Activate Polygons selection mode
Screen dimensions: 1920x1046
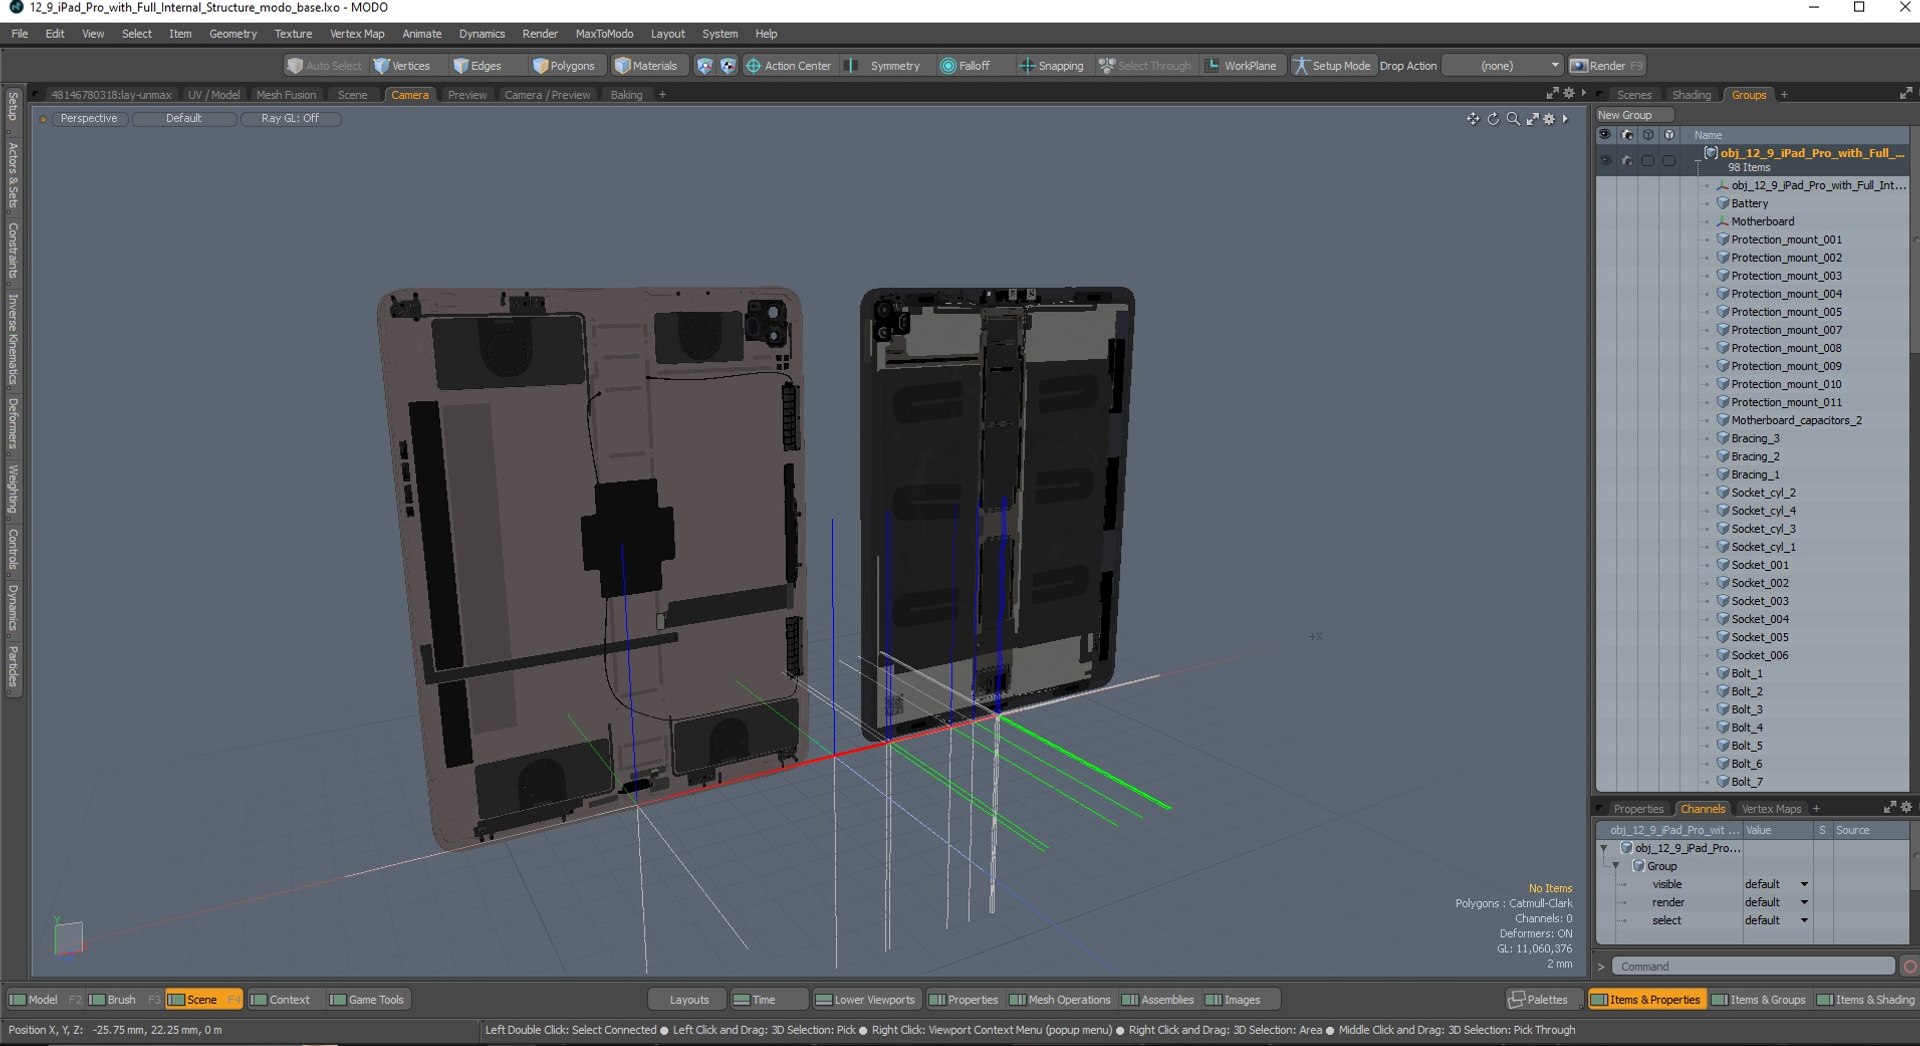click(x=563, y=66)
